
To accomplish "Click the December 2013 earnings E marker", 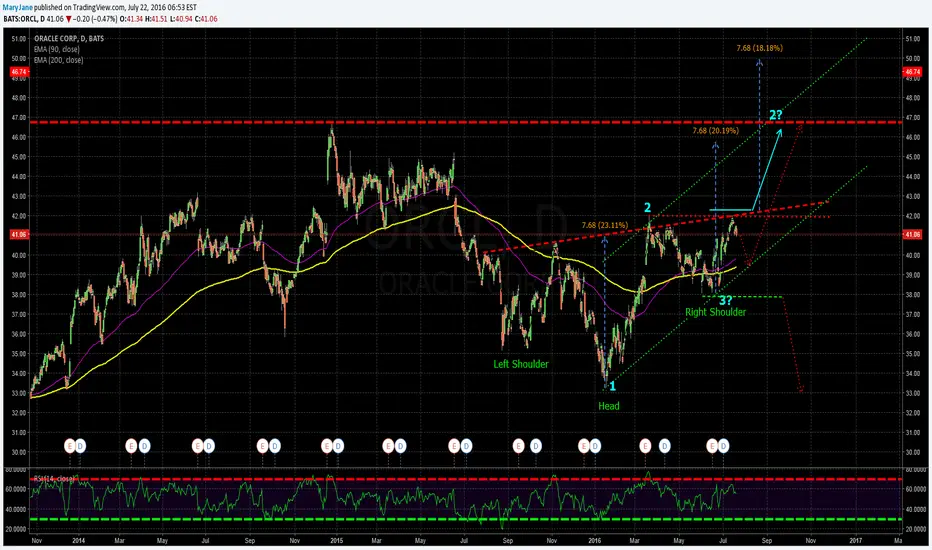I will [x=70, y=445].
